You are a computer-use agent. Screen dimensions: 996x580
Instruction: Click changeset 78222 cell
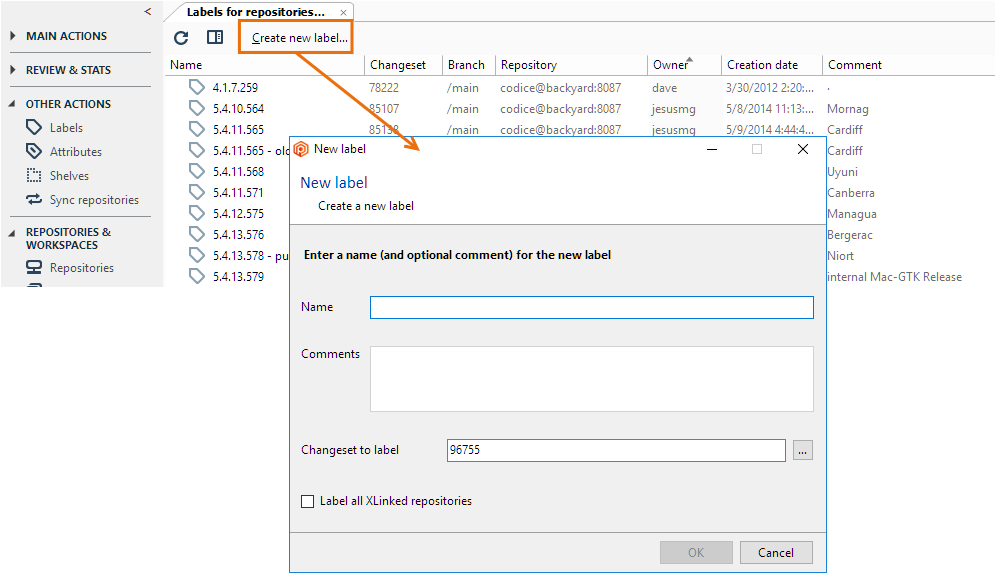(384, 88)
